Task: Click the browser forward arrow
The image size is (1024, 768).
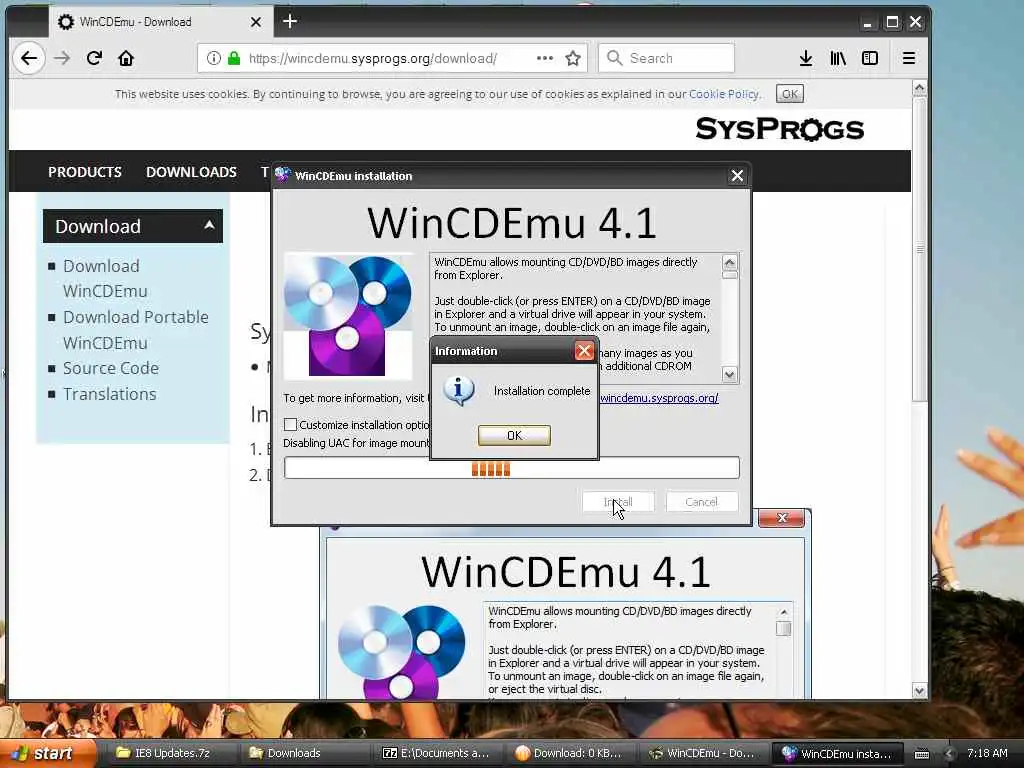Action: pyautogui.click(x=62, y=58)
